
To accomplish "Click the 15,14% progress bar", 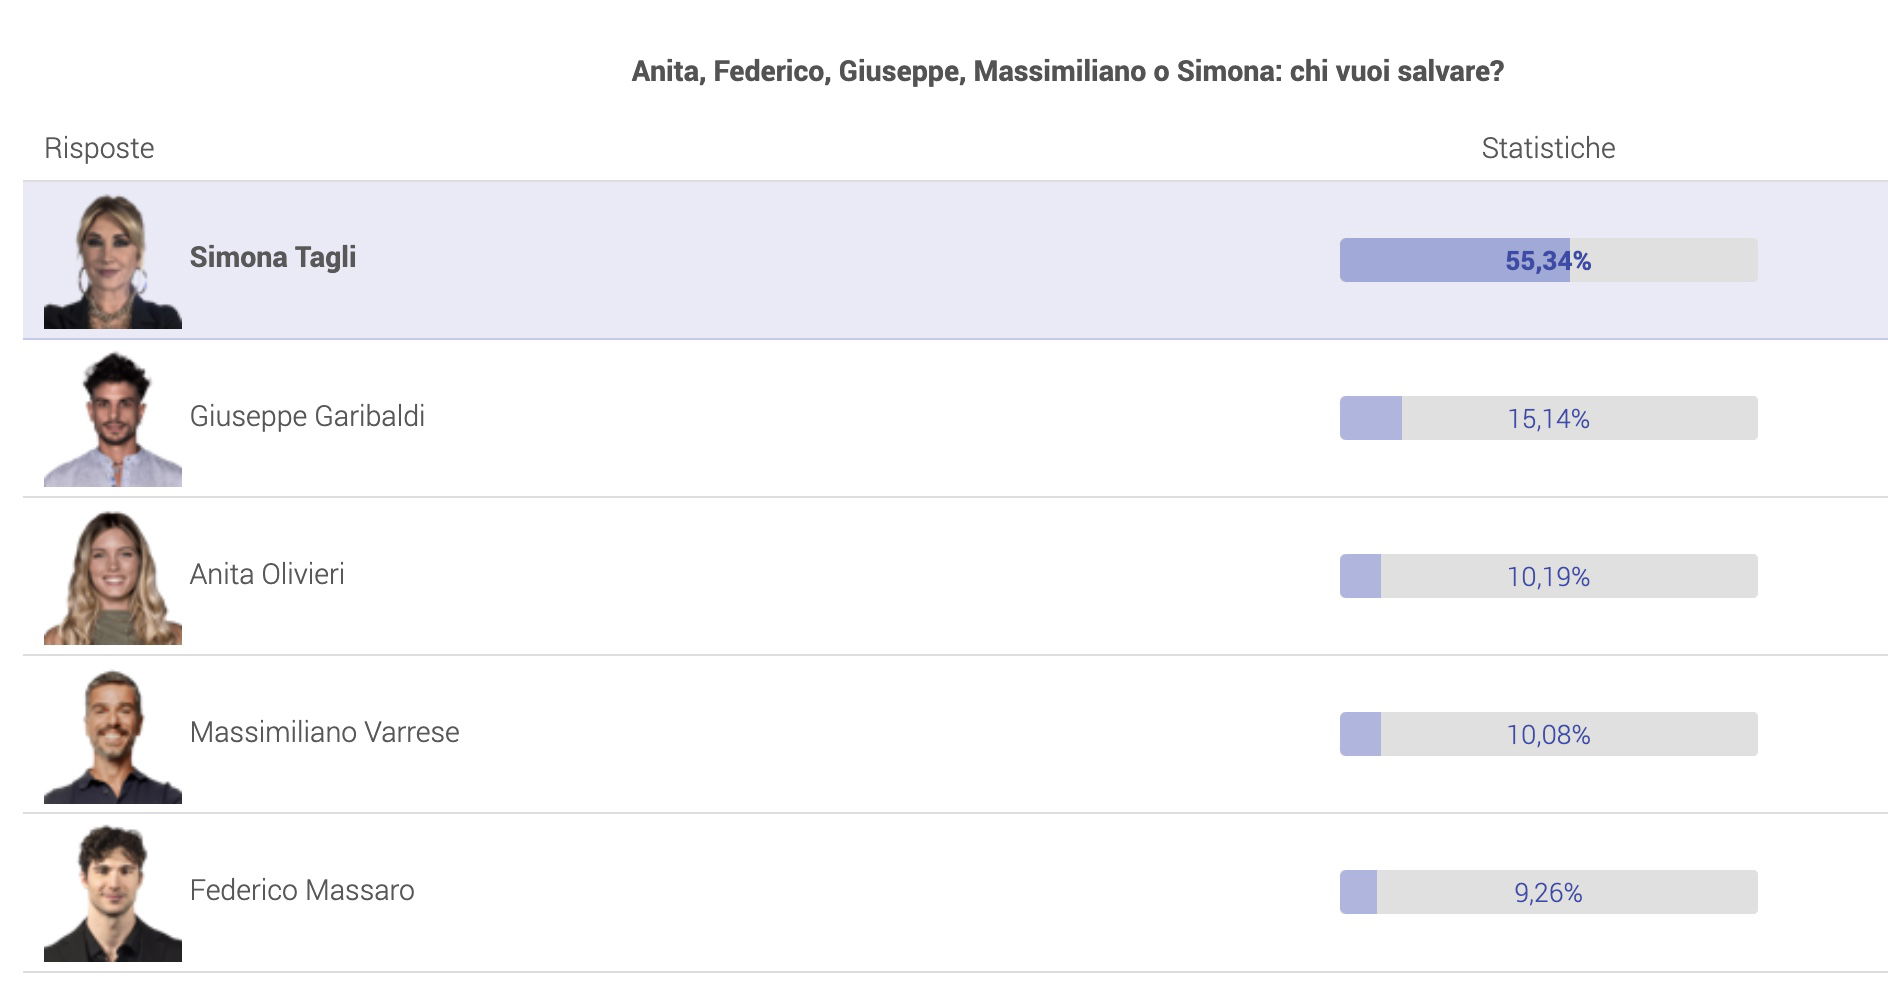I will [1548, 418].
